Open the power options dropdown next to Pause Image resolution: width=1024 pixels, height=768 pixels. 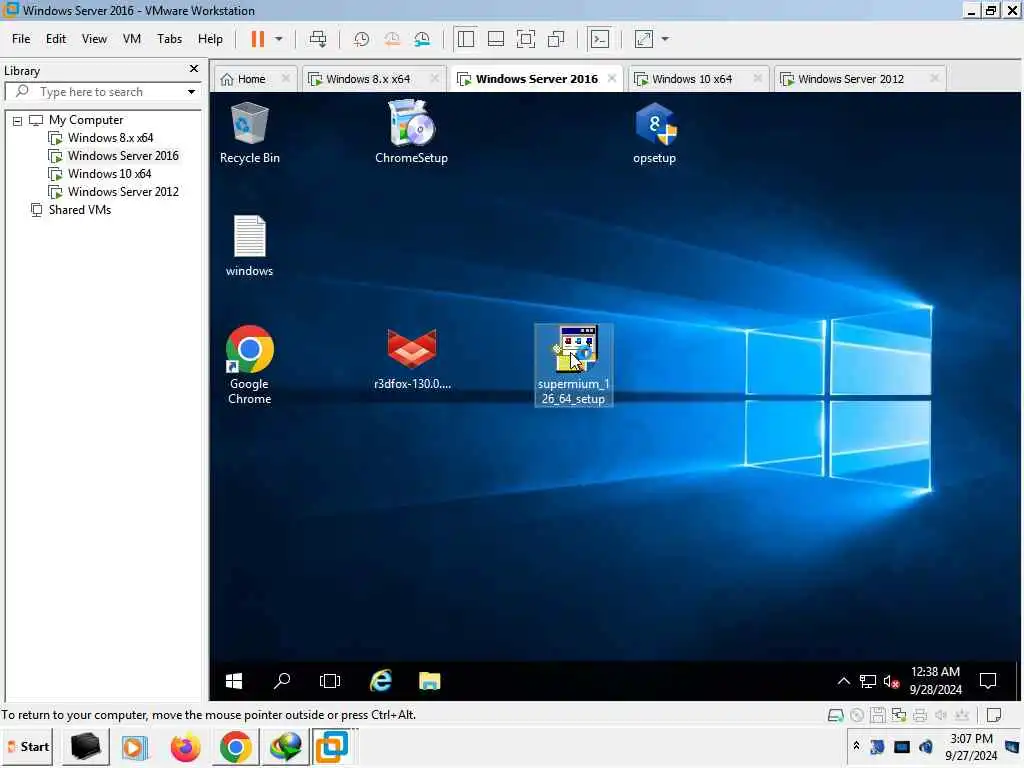279,39
